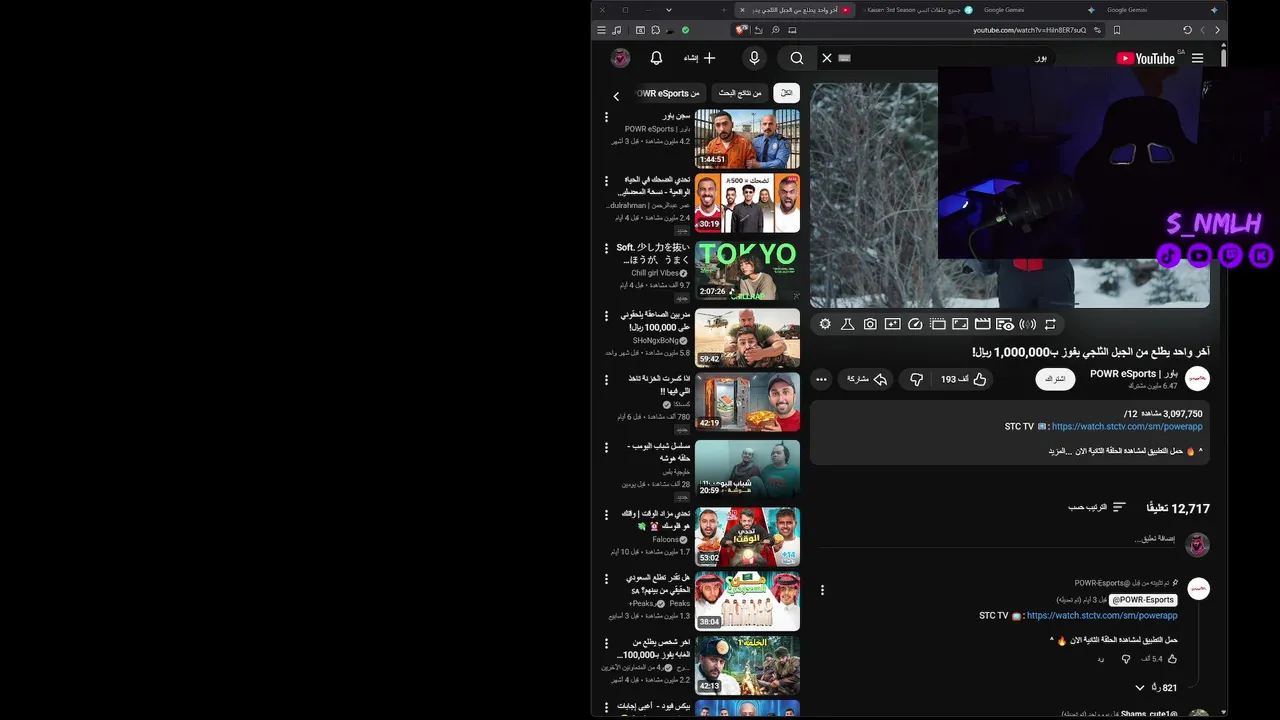
Task: Open options for the Falcons 53:02 video
Action: point(606,514)
